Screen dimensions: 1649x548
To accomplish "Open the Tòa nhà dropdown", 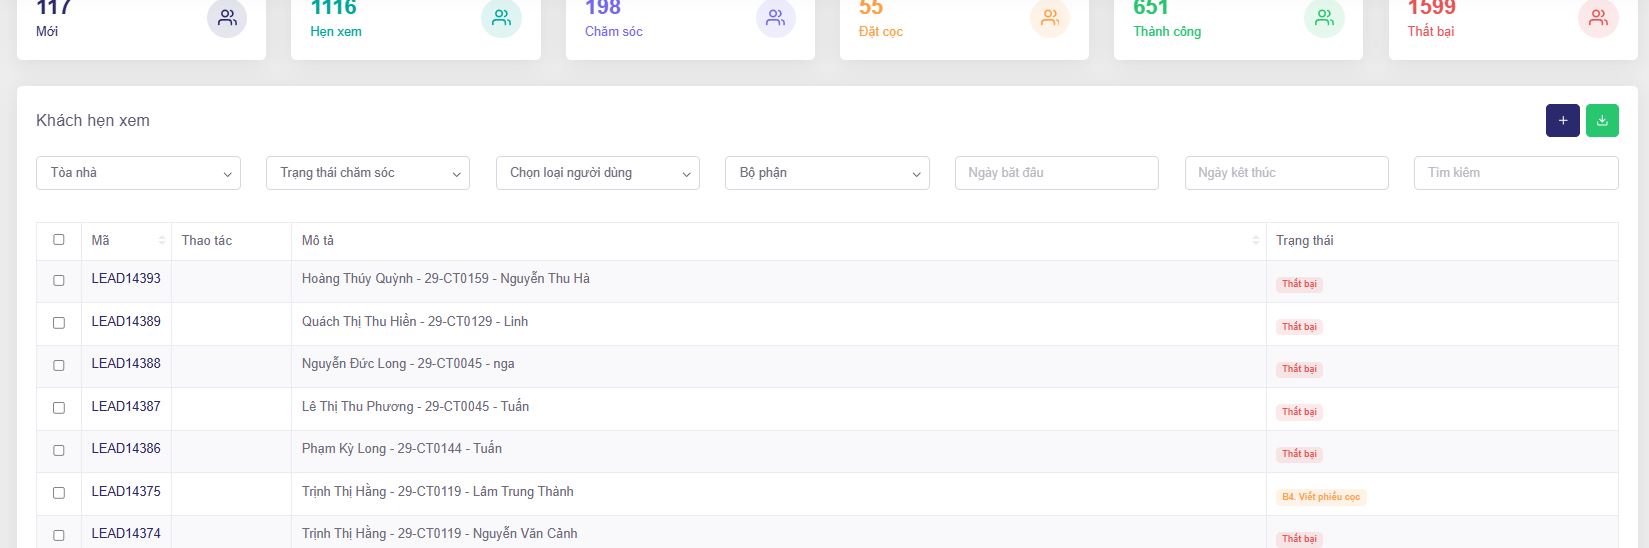I will [x=138, y=173].
